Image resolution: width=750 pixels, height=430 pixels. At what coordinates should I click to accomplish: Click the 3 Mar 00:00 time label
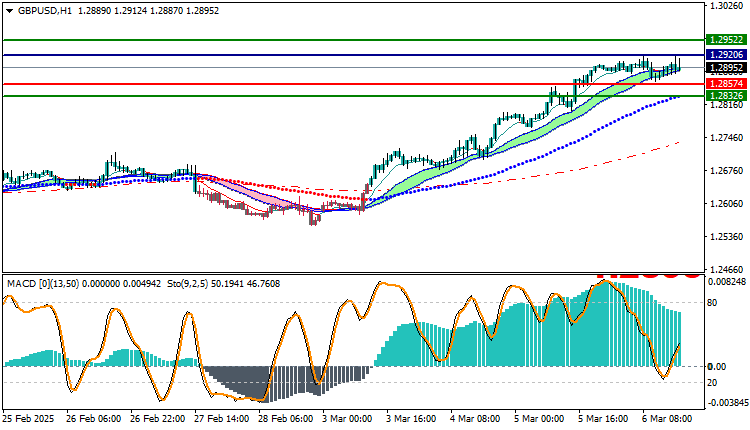[347, 419]
